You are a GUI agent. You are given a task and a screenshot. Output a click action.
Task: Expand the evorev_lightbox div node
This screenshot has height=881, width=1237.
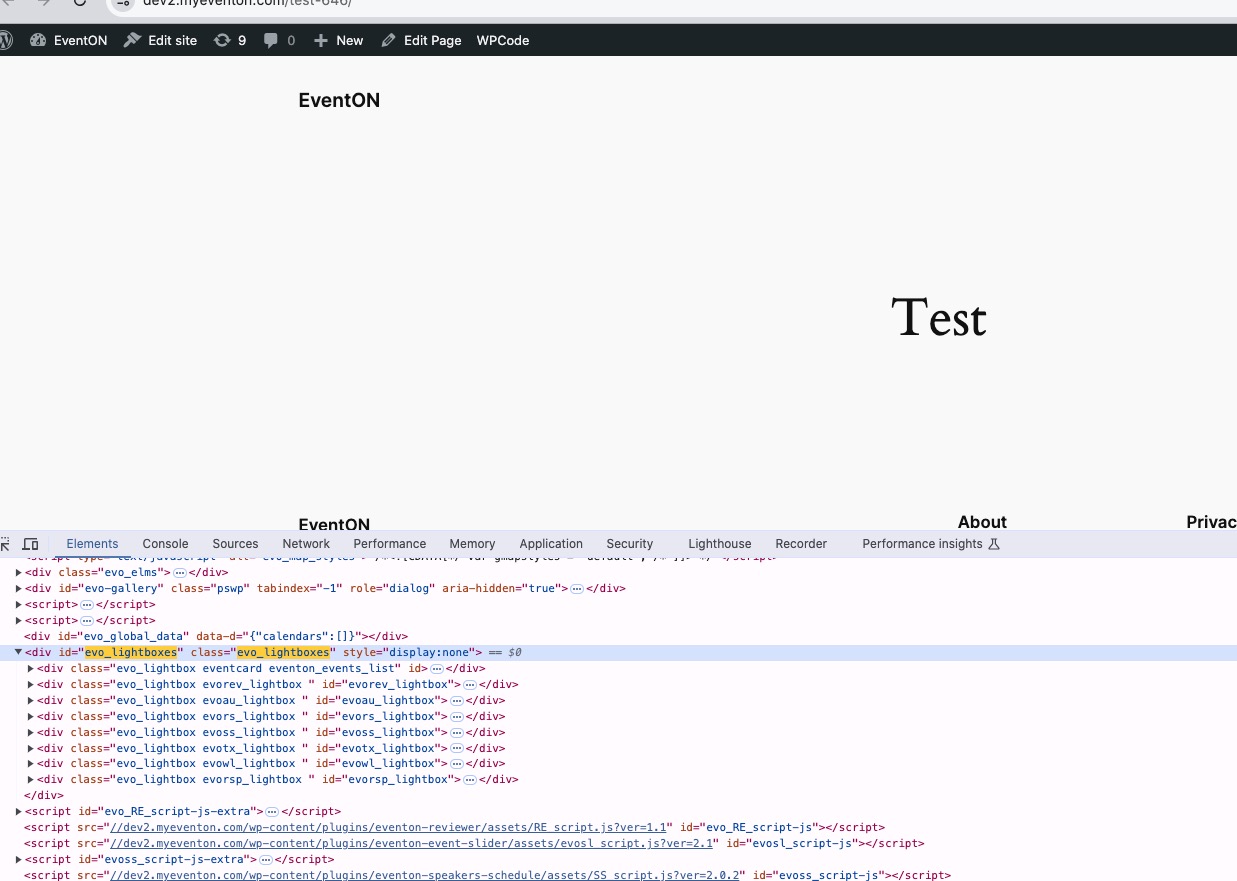coord(31,684)
